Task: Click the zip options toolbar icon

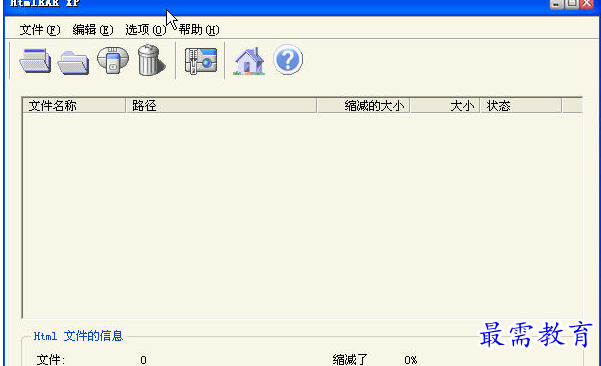Action: pyautogui.click(x=200, y=61)
